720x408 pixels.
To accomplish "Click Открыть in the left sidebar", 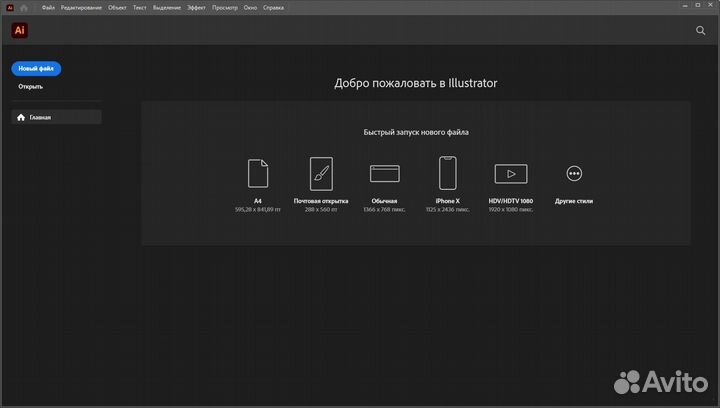I will (30, 86).
